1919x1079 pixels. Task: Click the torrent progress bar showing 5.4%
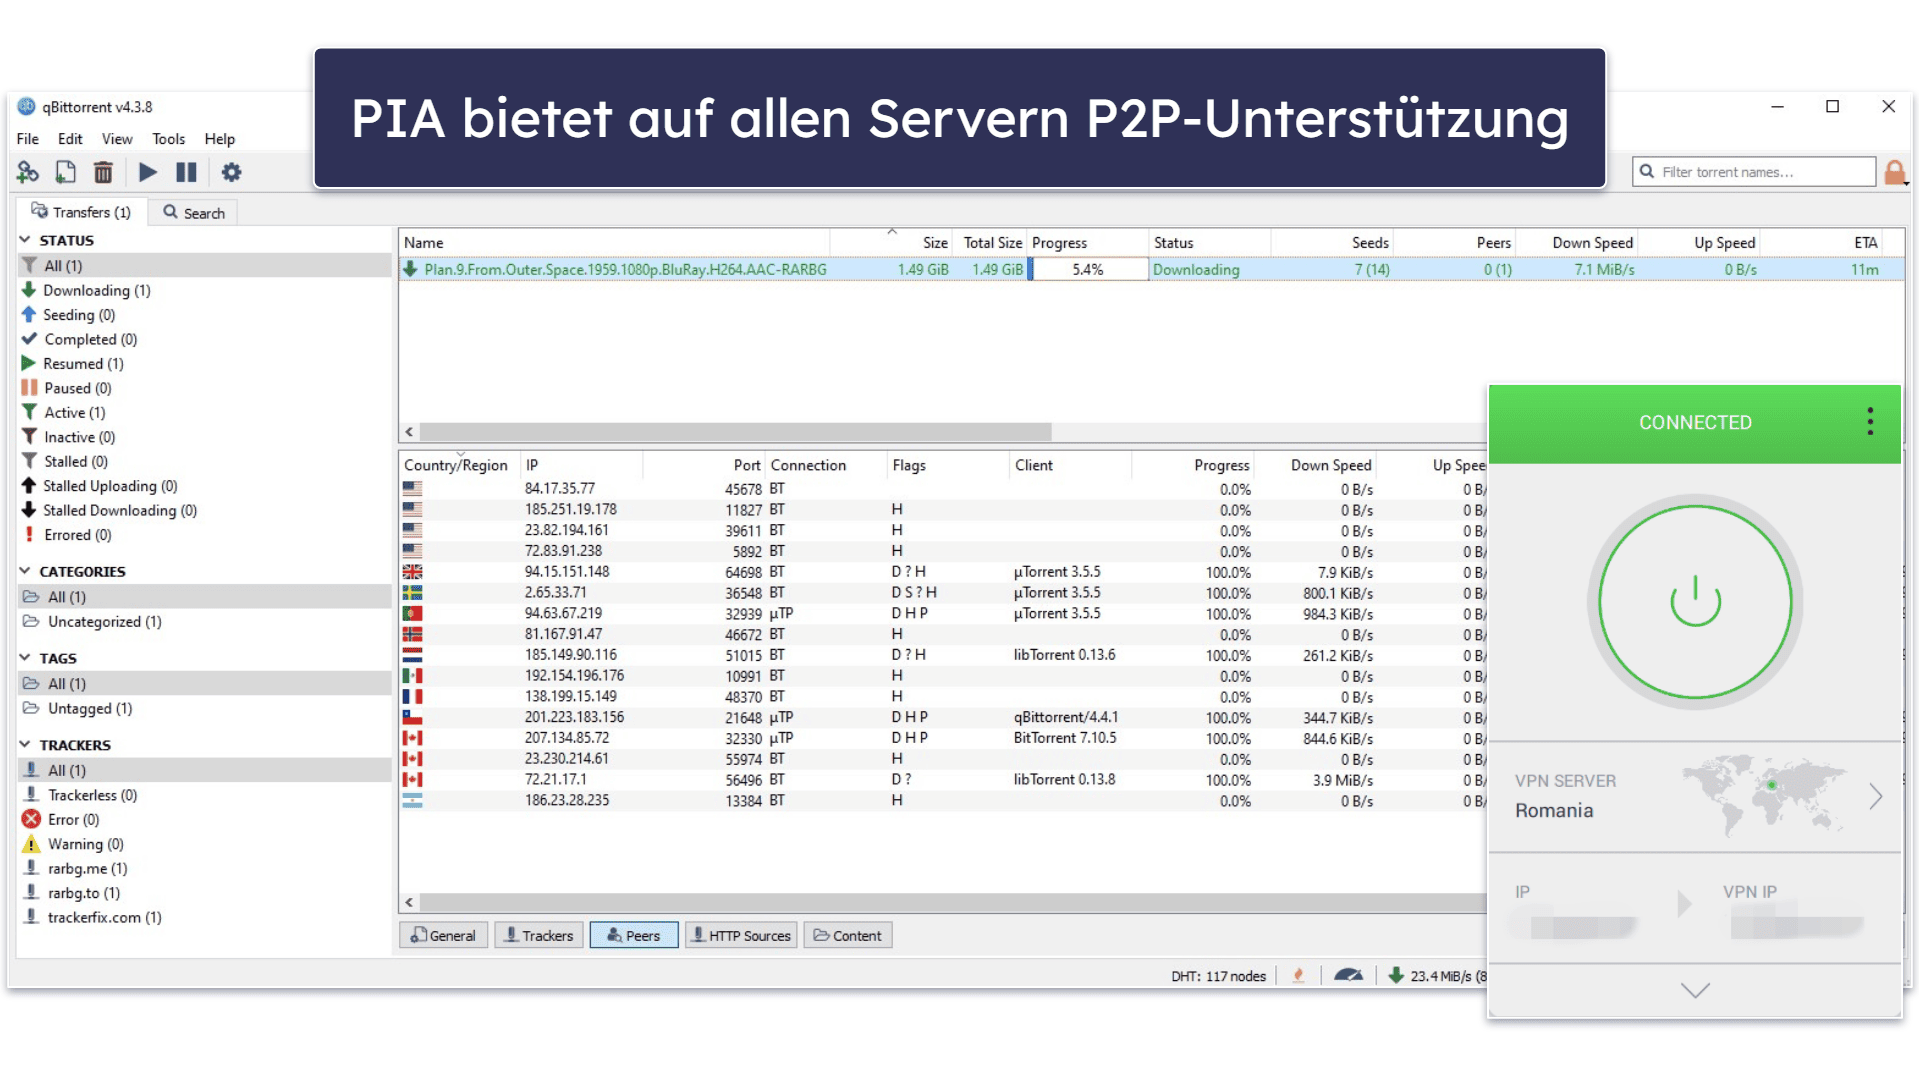click(1088, 270)
